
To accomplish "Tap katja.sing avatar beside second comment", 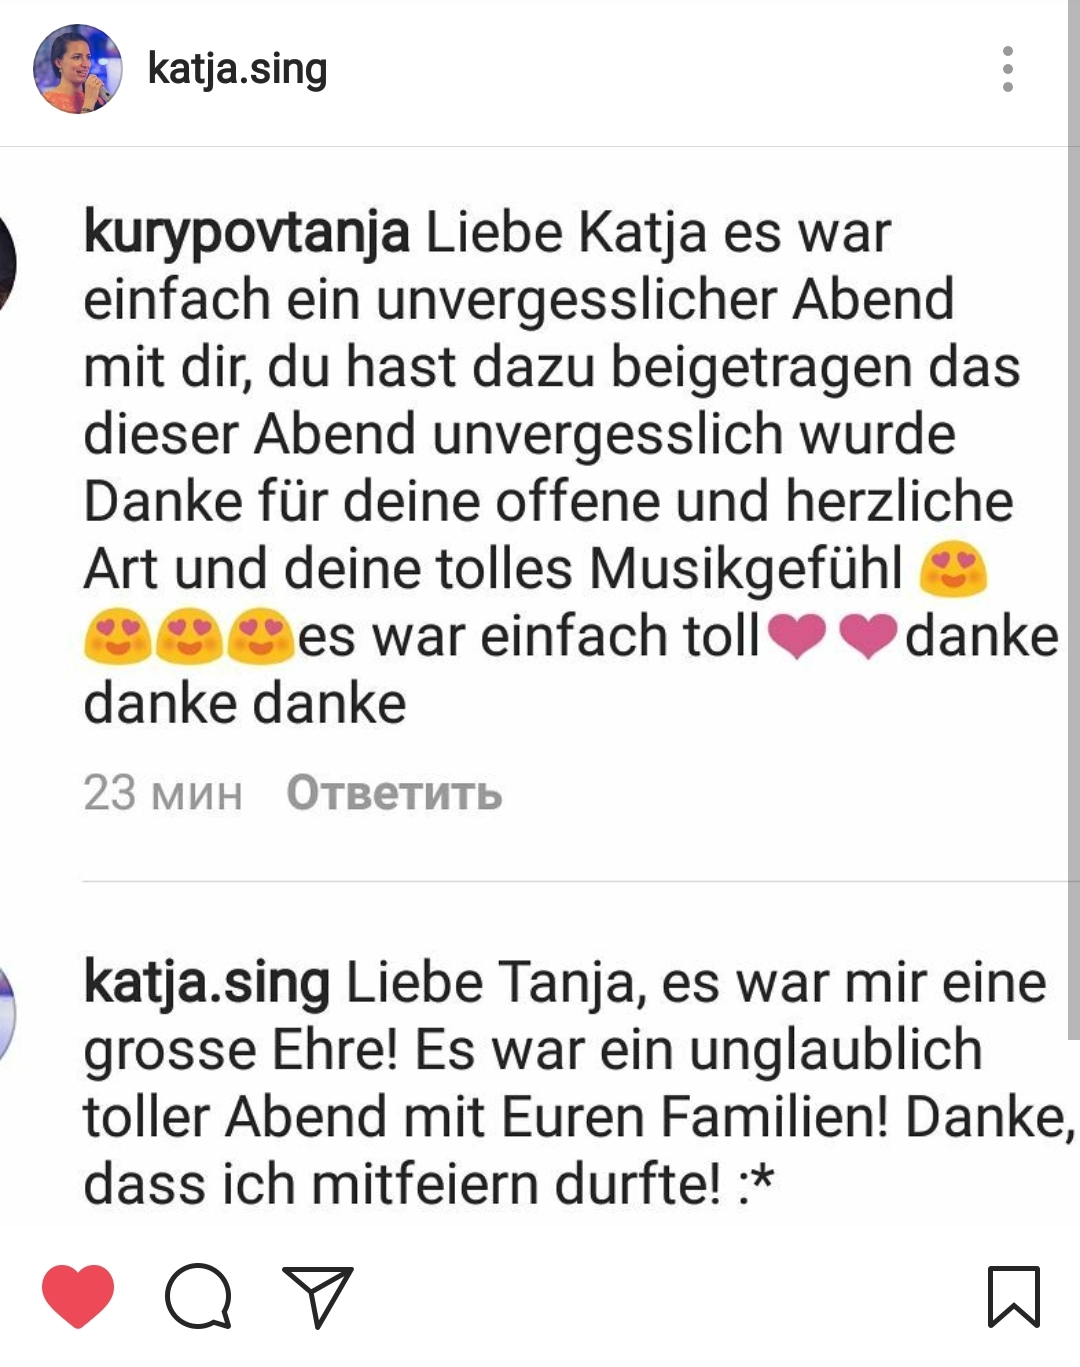I will (8, 1012).
